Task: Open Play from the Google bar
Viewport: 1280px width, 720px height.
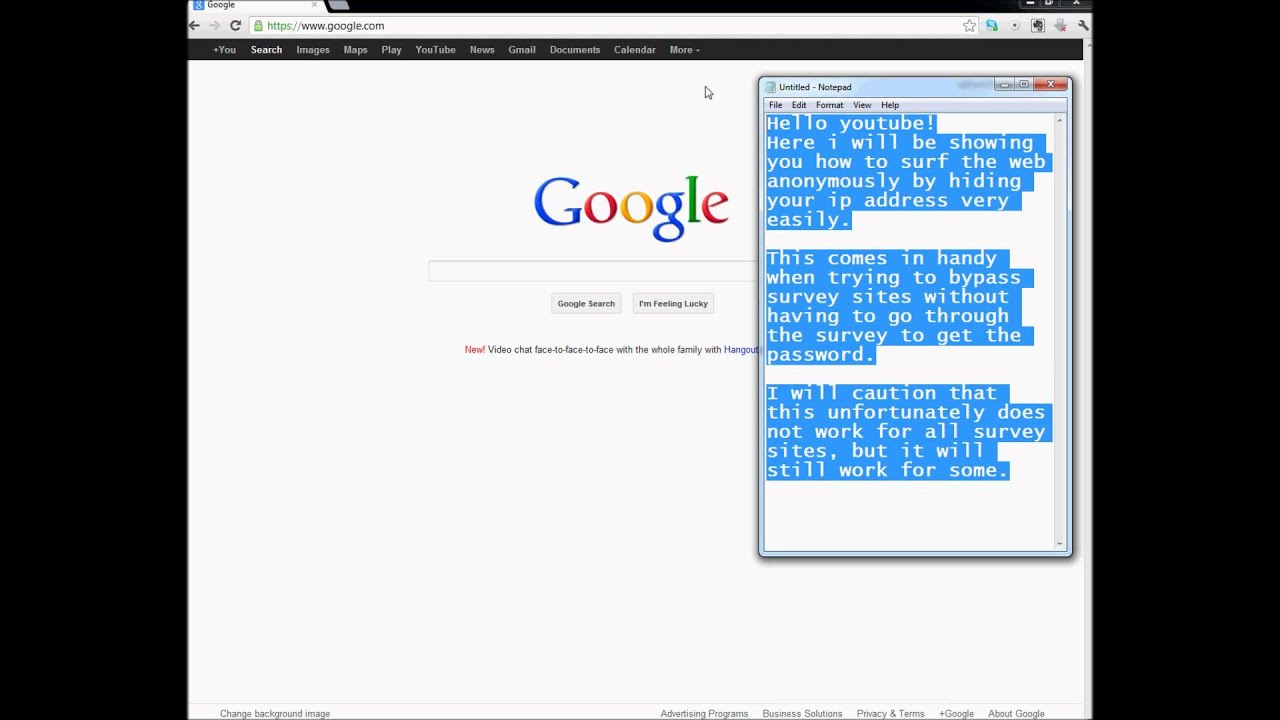Action: point(391,50)
